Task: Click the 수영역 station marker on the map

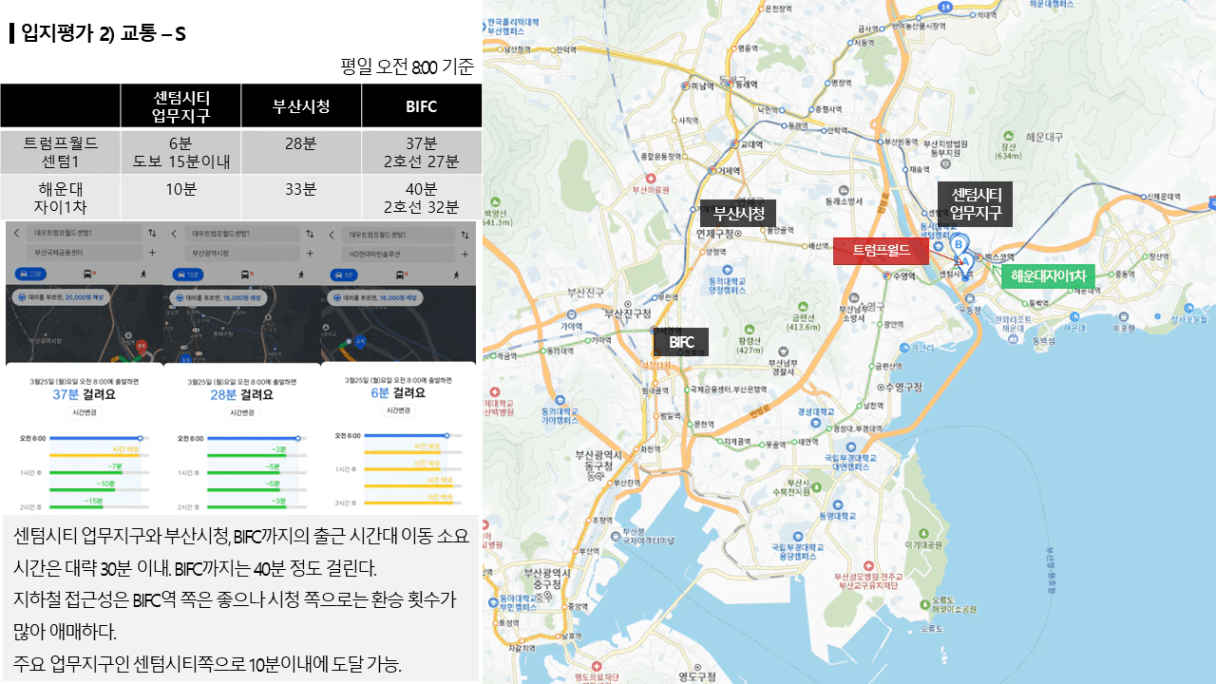Action: (887, 275)
